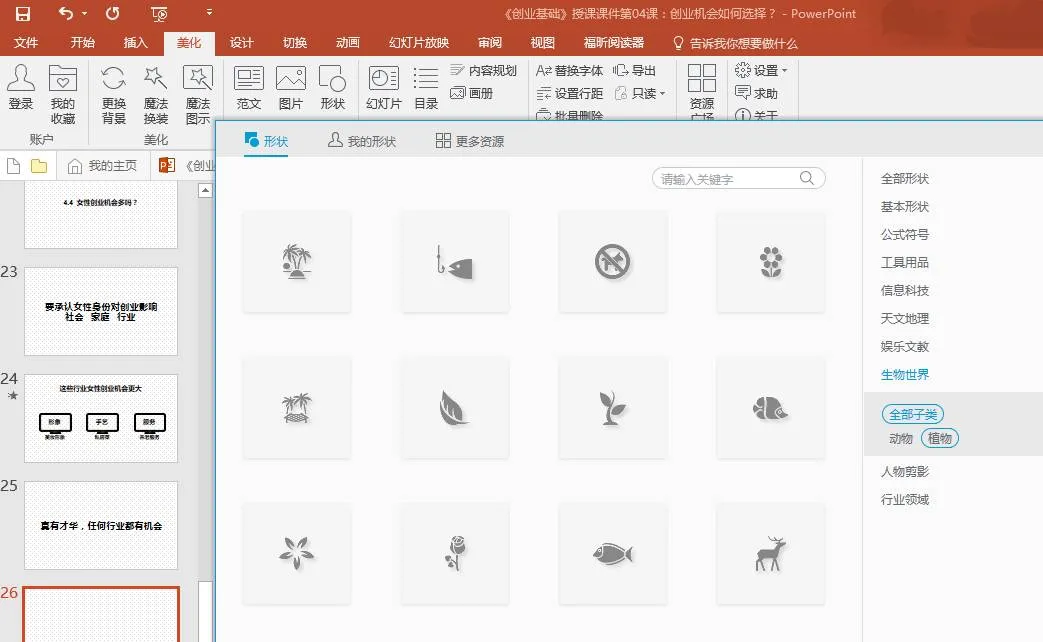Select the palm tree island shape
Image resolution: width=1043 pixels, height=642 pixels.
pos(297,261)
